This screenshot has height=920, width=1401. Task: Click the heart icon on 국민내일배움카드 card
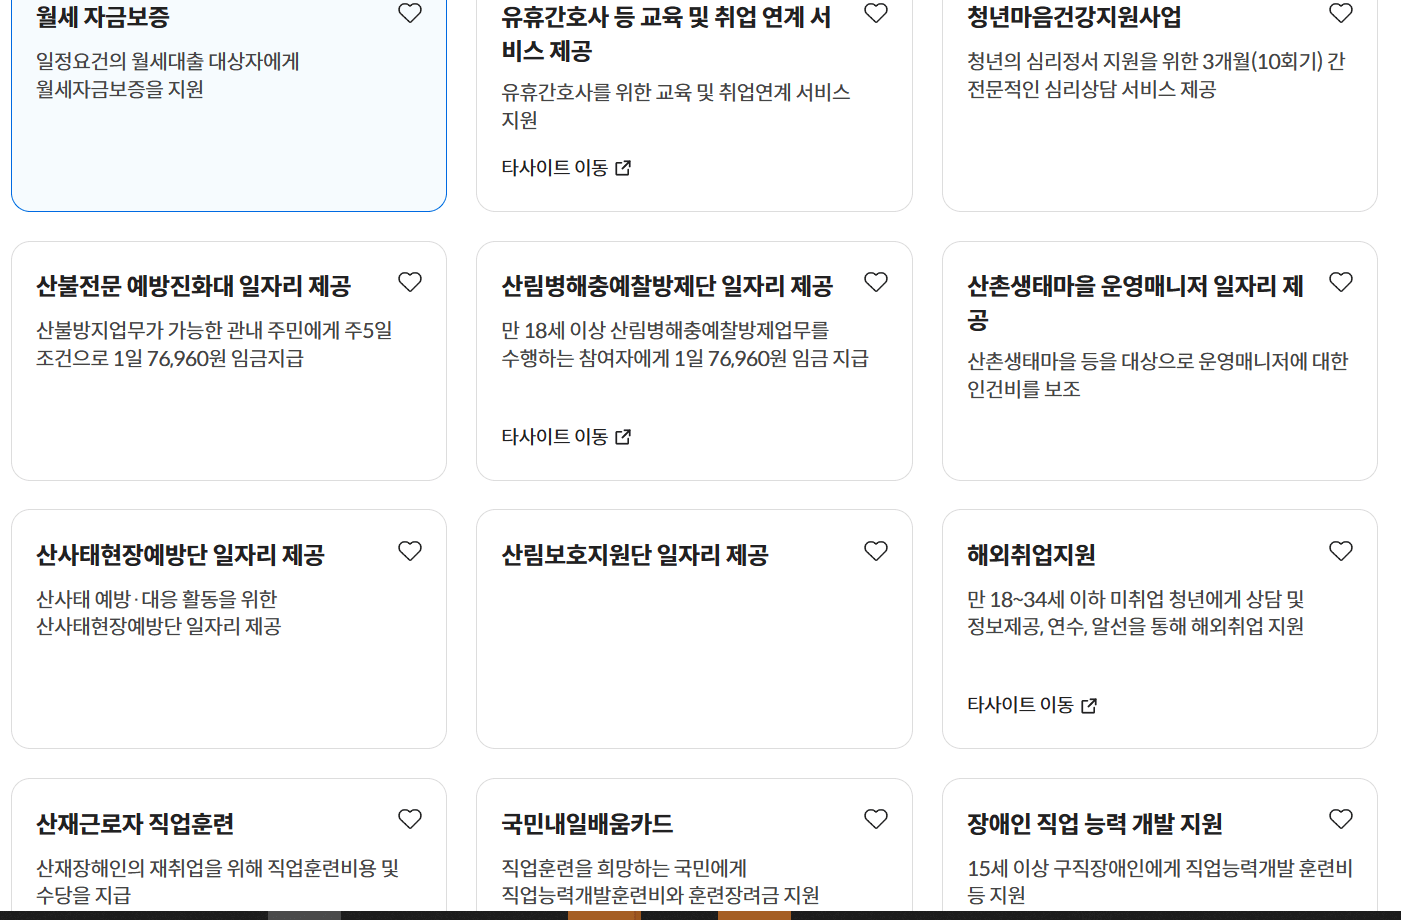[x=876, y=818]
